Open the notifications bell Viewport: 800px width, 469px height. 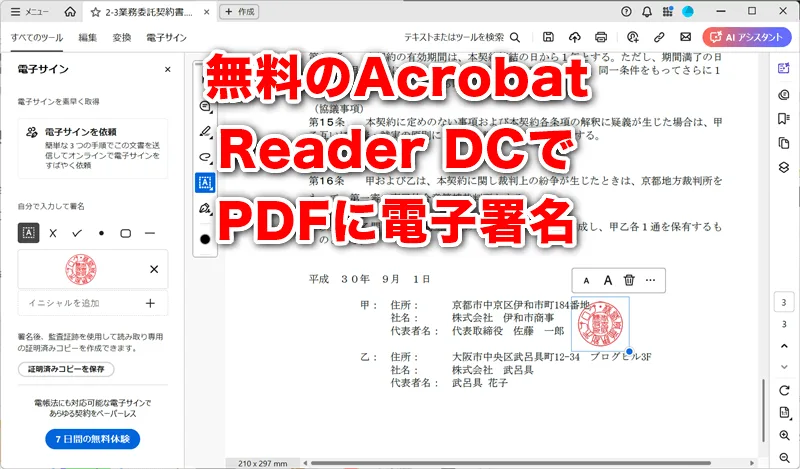[x=647, y=12]
